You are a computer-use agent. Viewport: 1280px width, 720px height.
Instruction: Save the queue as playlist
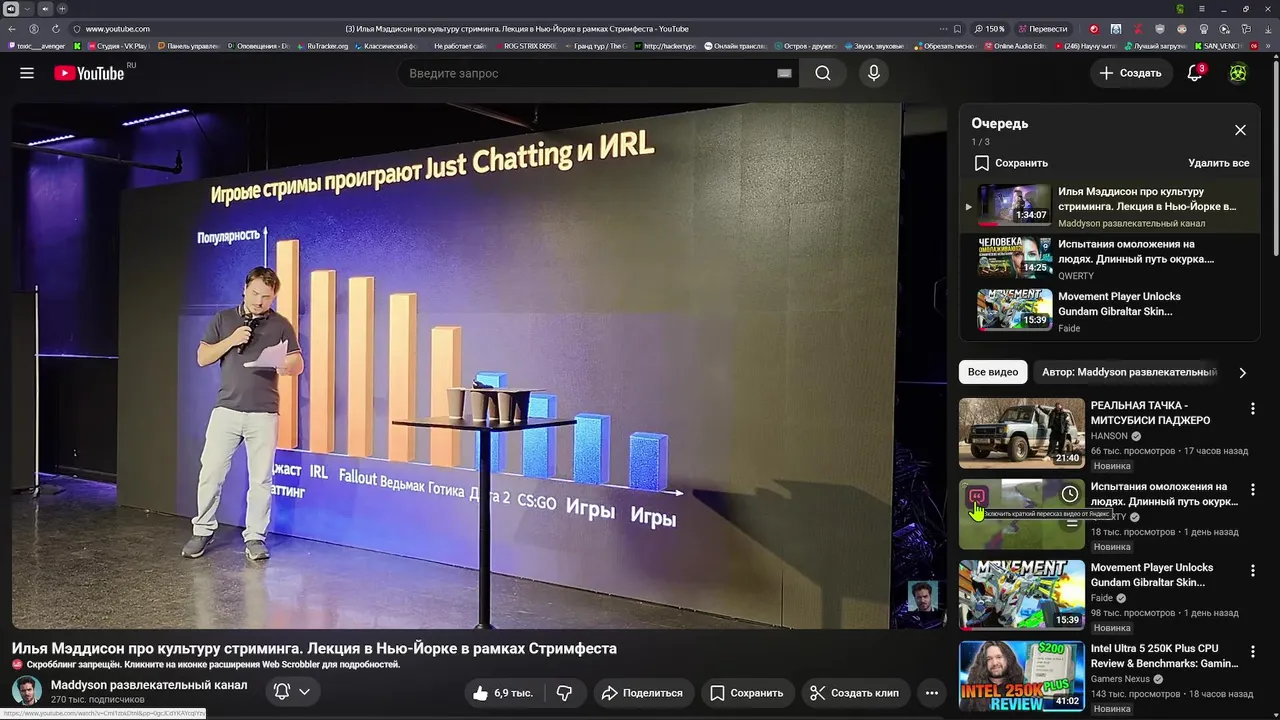coord(1011,163)
